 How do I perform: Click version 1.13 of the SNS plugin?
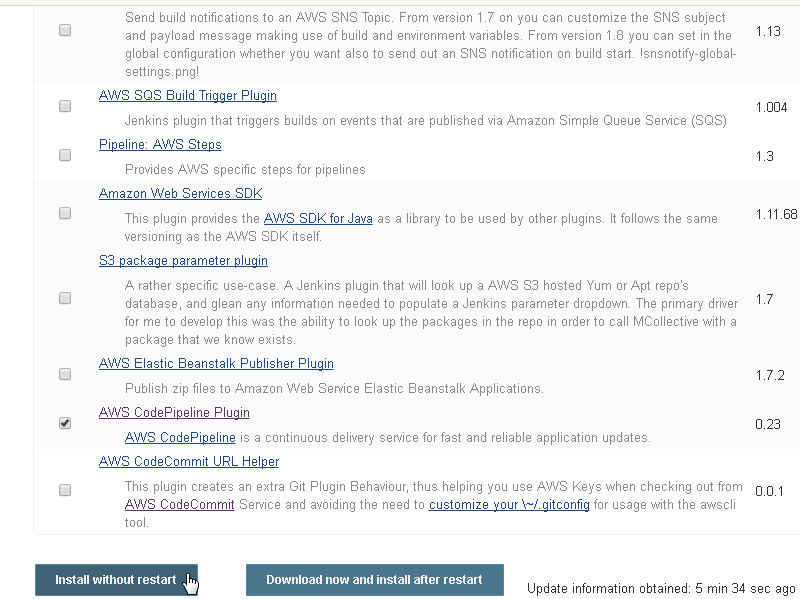tap(768, 31)
